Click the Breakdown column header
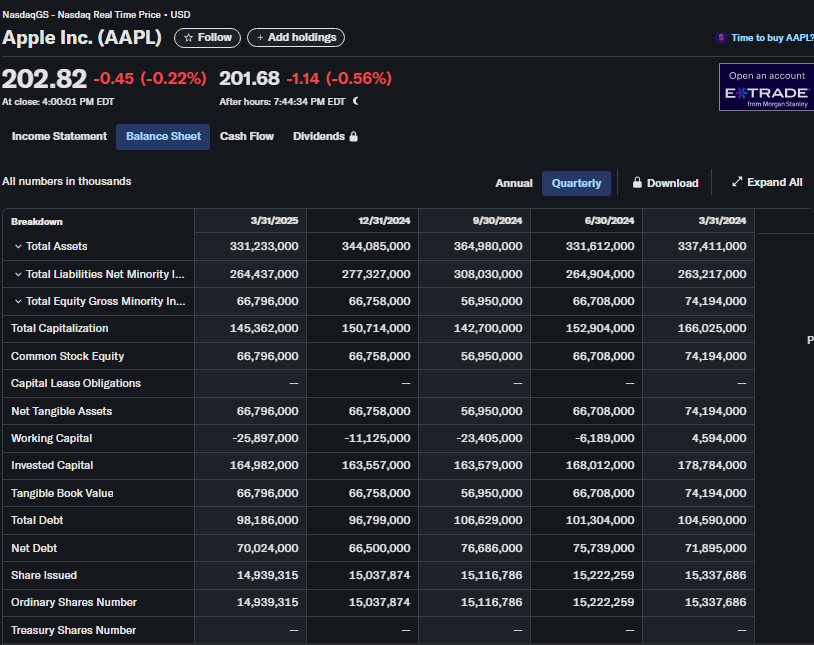 click(x=37, y=222)
